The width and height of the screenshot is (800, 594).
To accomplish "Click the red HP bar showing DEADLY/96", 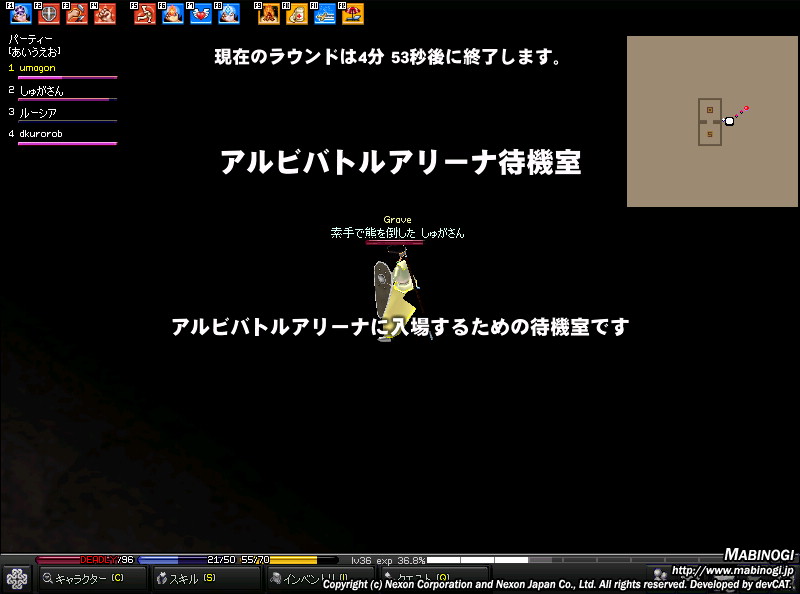I will tap(85, 560).
